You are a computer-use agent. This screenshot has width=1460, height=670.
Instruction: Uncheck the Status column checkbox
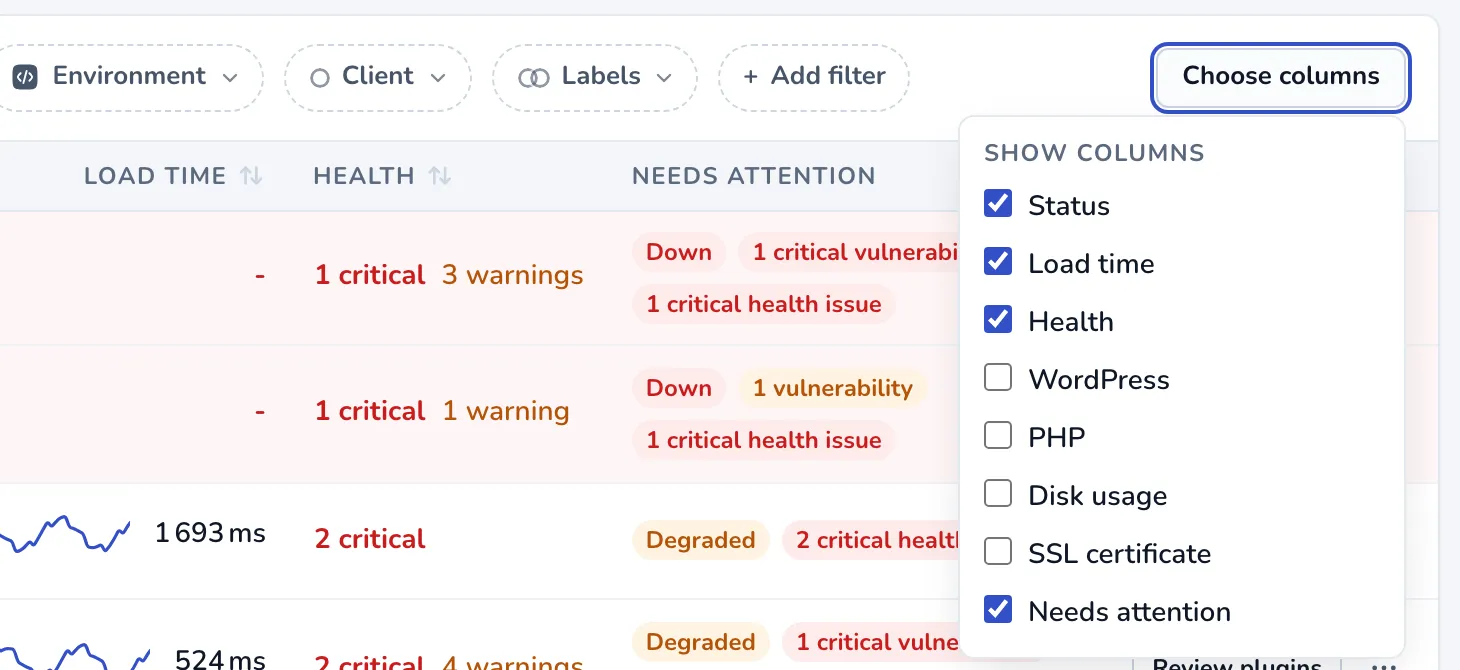(x=998, y=204)
